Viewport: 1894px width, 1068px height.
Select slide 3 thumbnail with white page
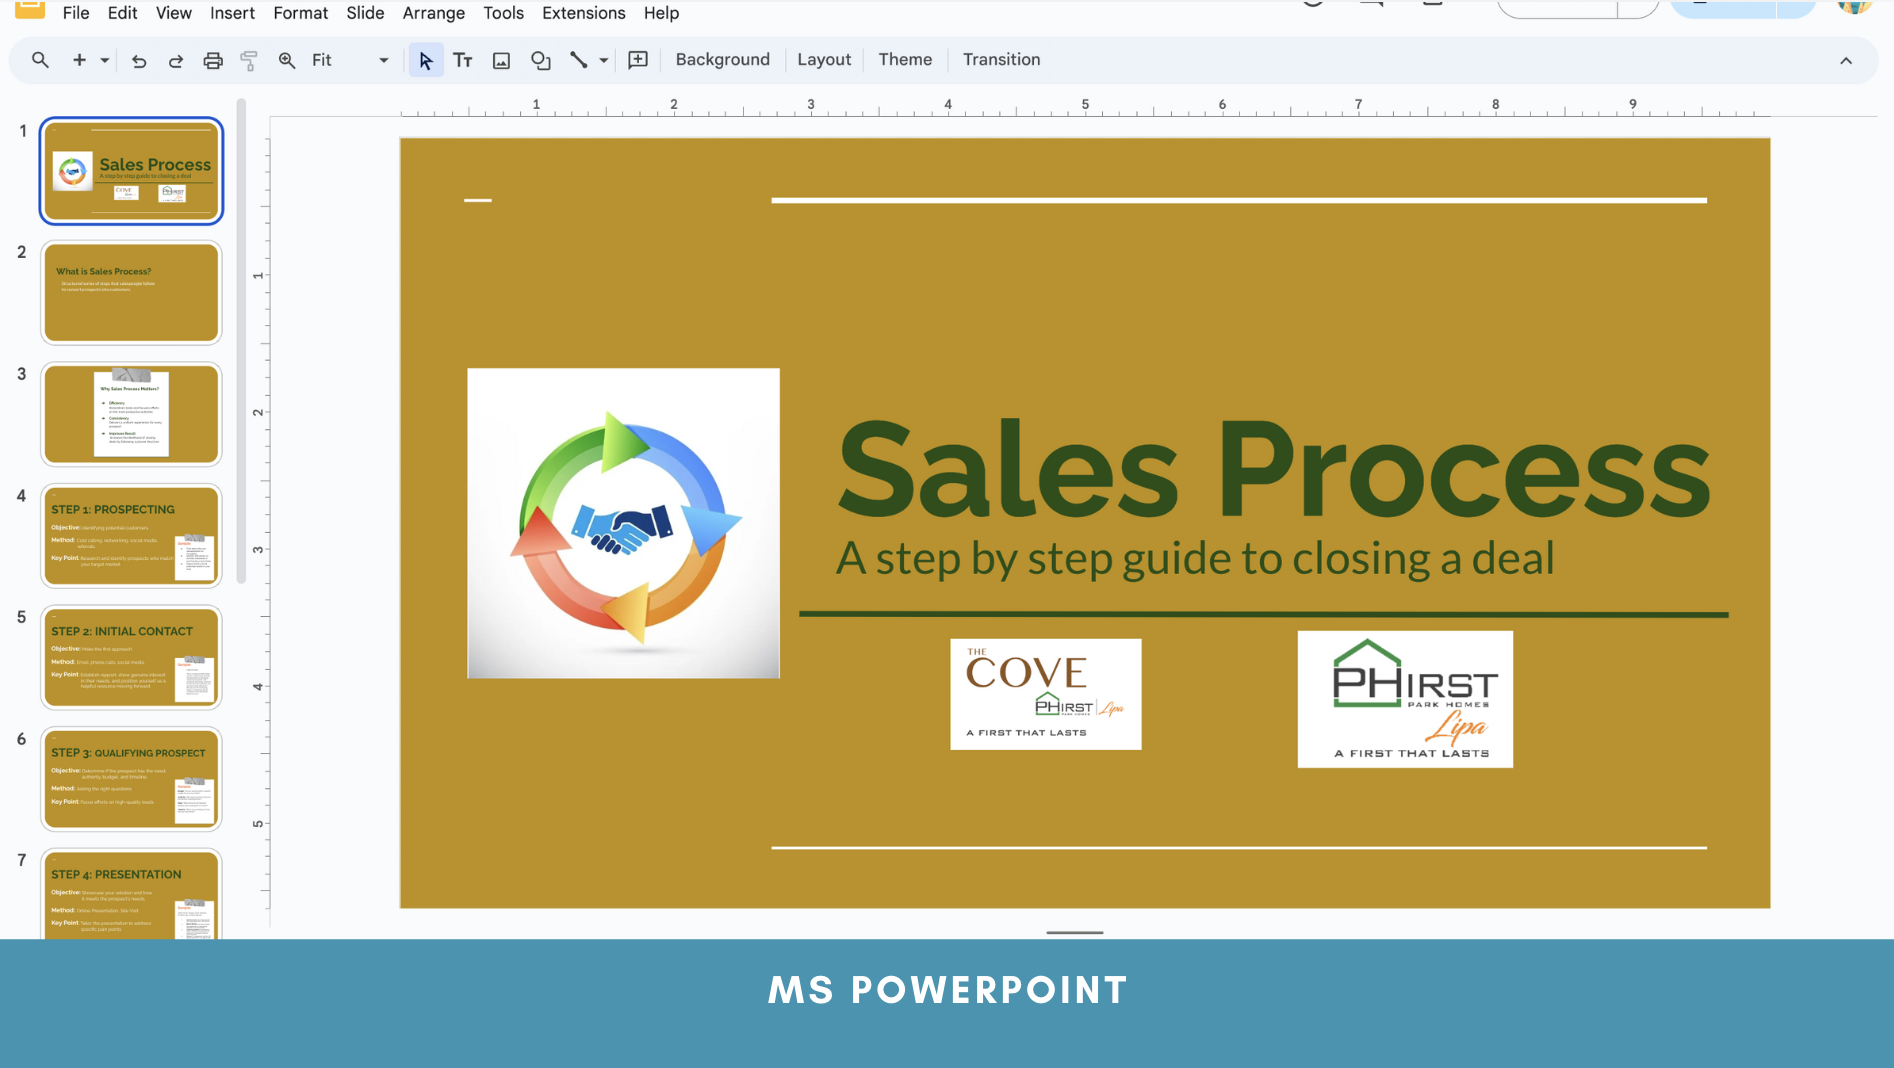click(131, 414)
